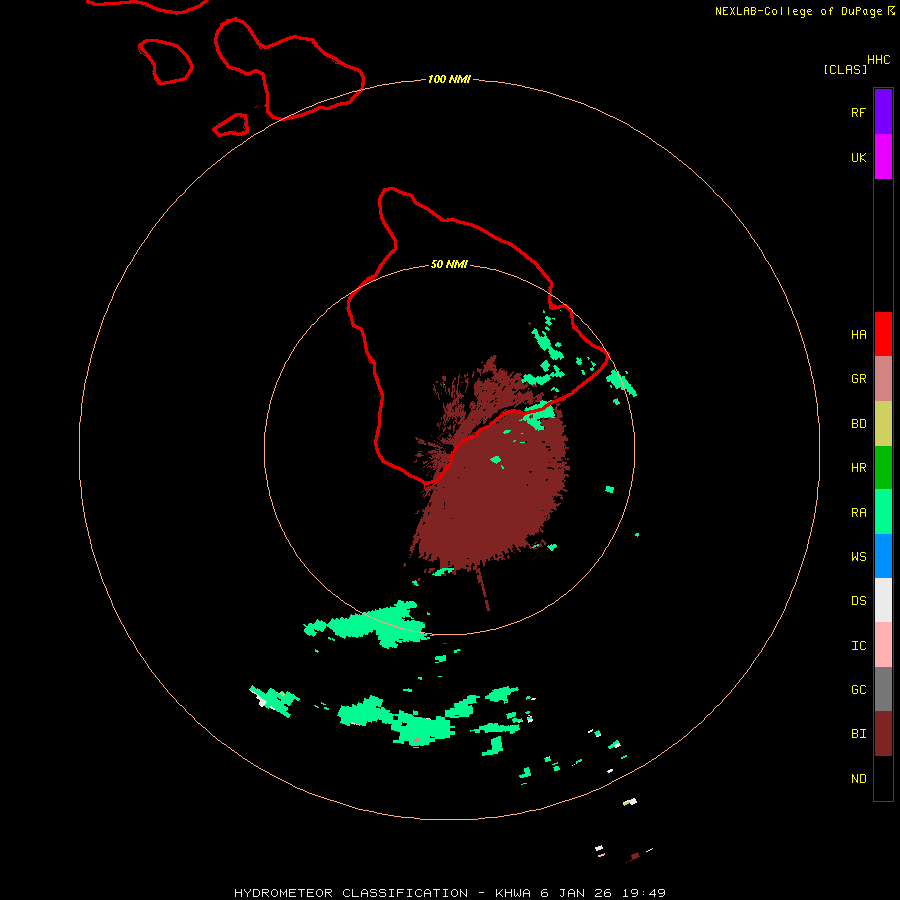Click the 50 NMI range ring label
Image resolution: width=900 pixels, height=900 pixels.
(x=449, y=264)
